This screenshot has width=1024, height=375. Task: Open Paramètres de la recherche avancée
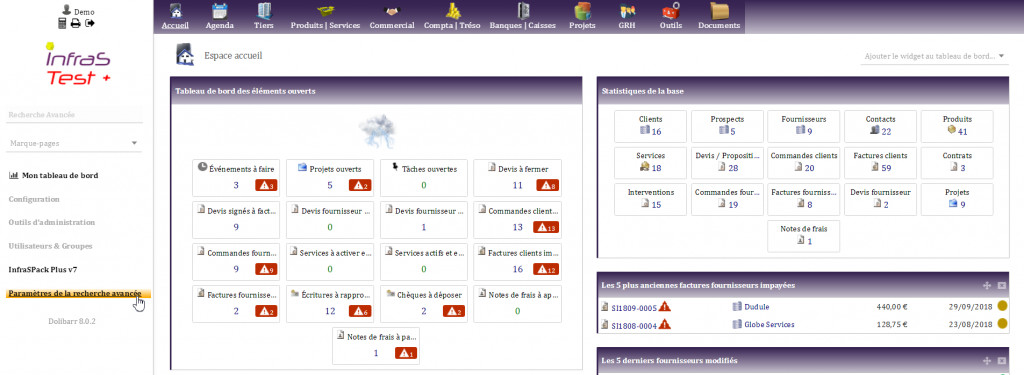point(74,293)
